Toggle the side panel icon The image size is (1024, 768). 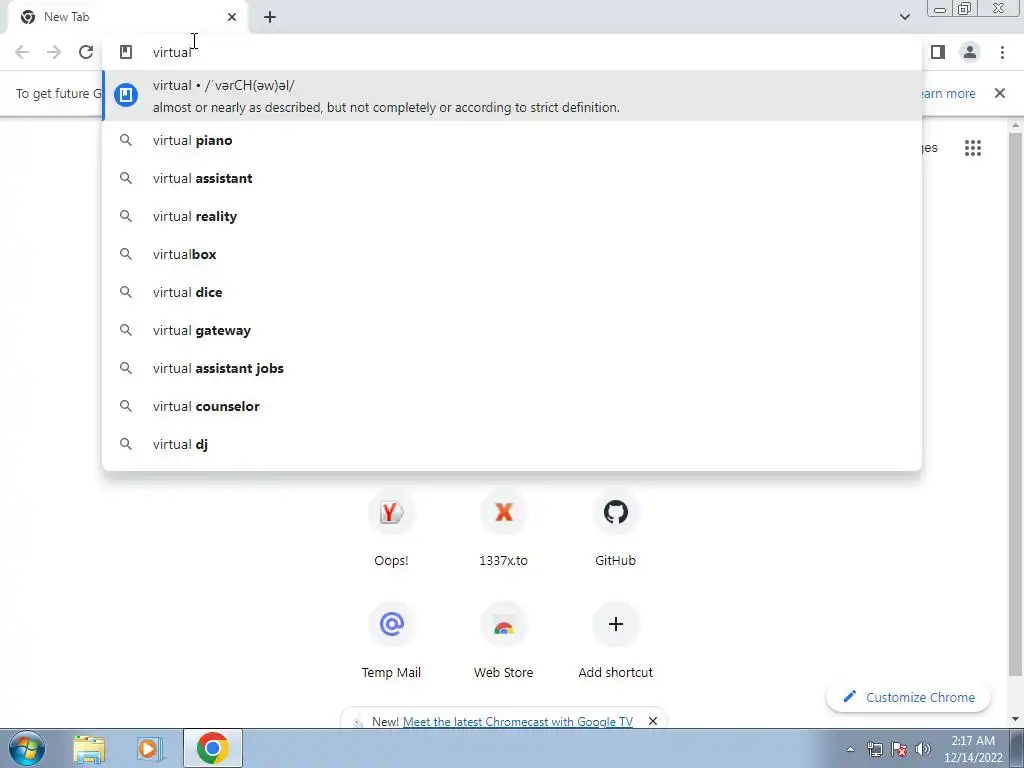938,52
